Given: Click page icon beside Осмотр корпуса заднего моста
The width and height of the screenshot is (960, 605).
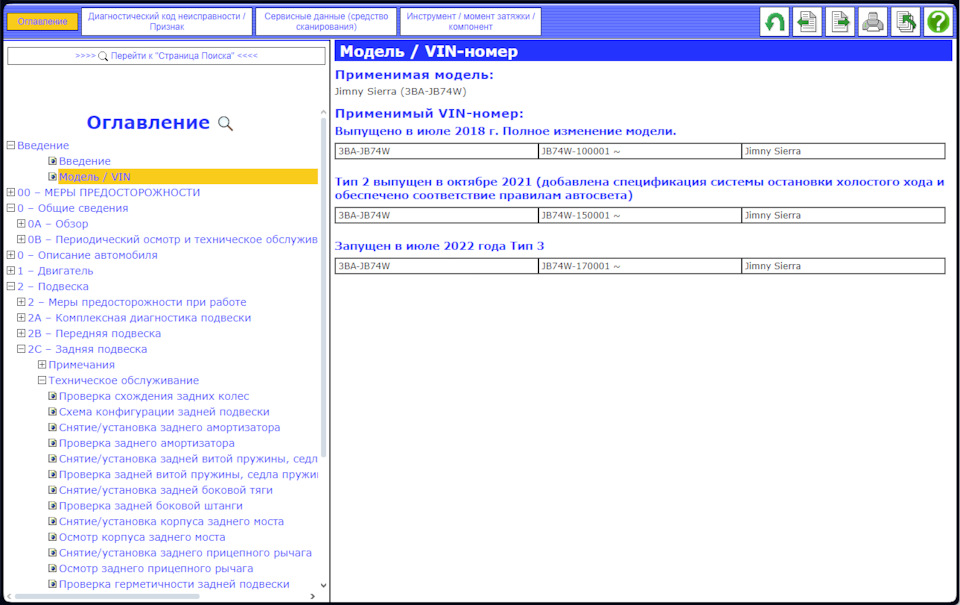Looking at the screenshot, I should [x=53, y=537].
